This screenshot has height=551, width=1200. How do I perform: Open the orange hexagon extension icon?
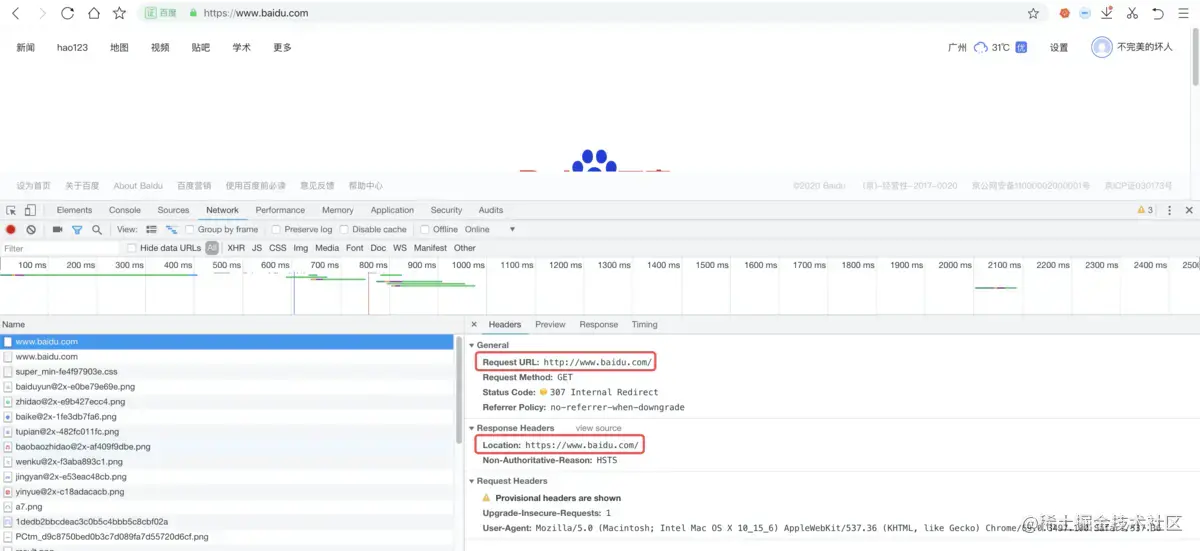pyautogui.click(x=1064, y=13)
